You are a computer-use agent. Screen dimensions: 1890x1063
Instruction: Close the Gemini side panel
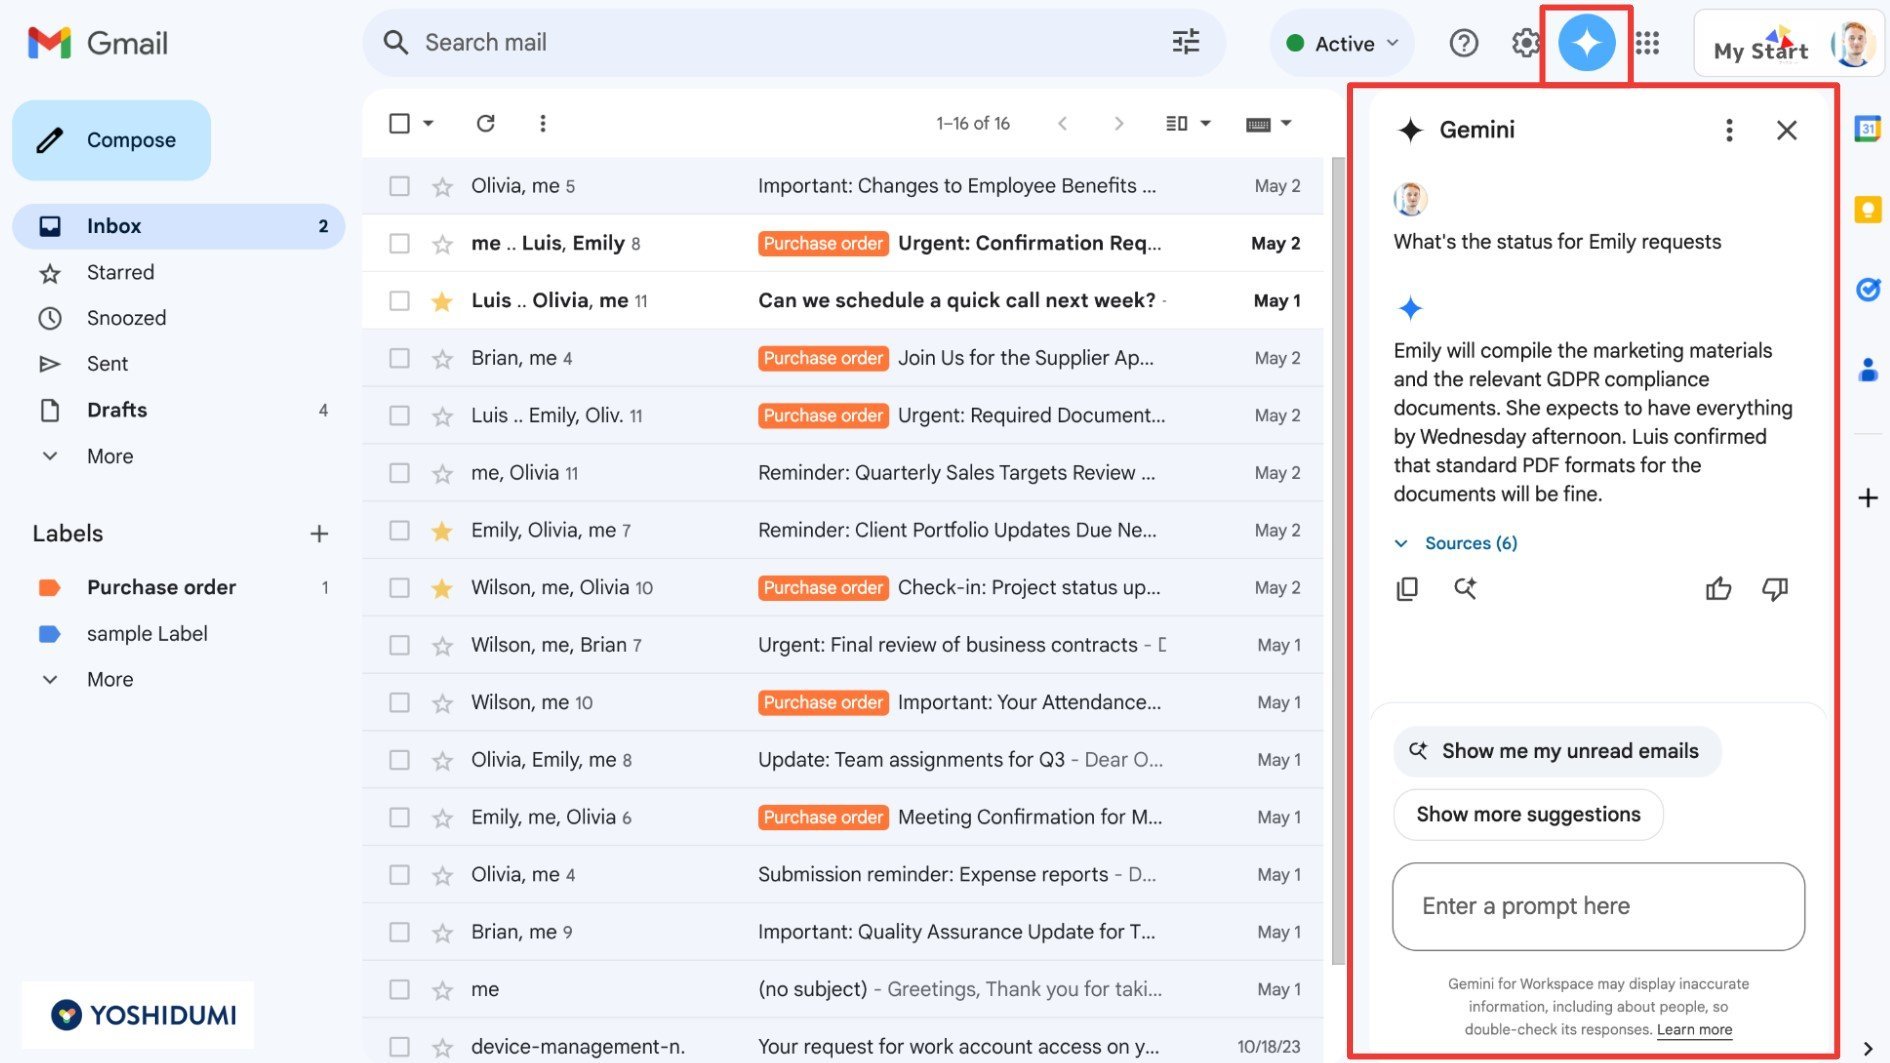(1786, 130)
